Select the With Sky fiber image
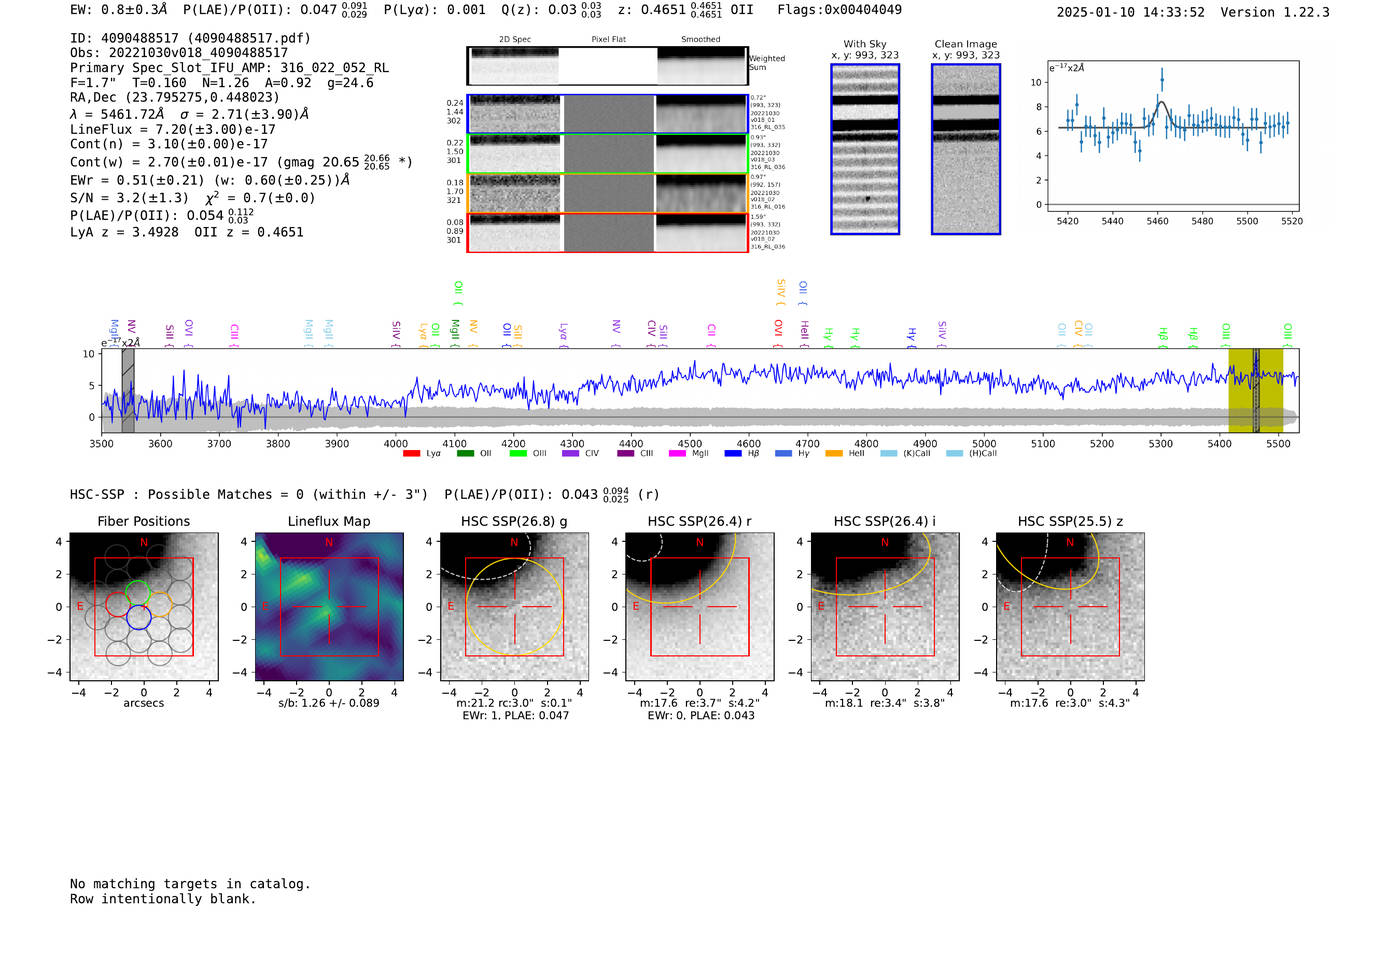The width and height of the screenshot is (1400, 953). tap(865, 149)
